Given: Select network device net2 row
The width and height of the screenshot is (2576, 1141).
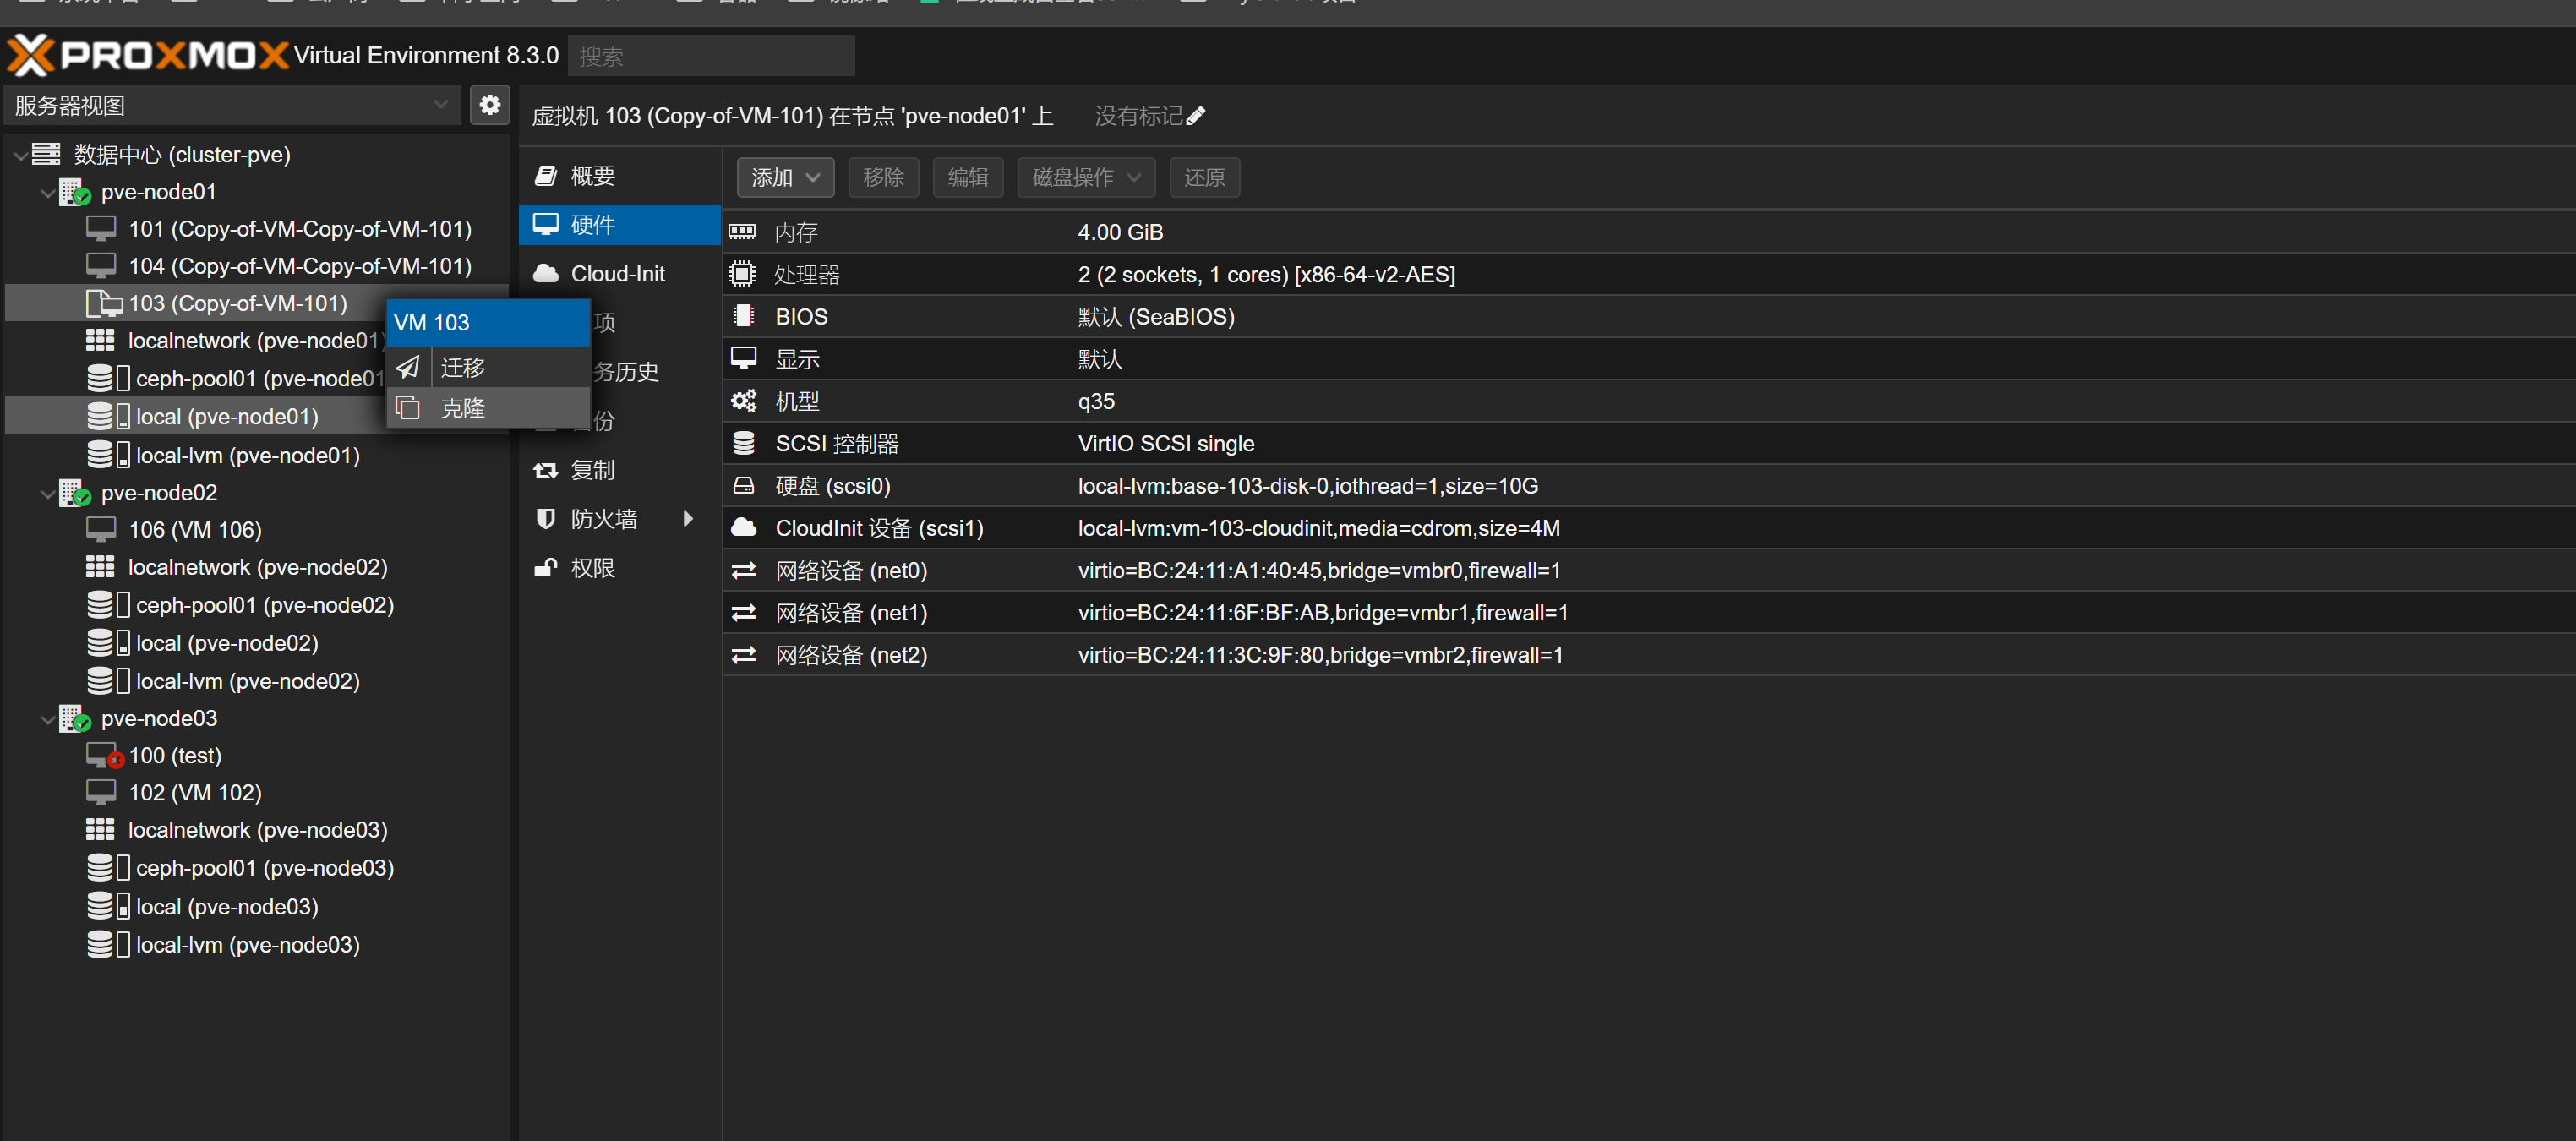Looking at the screenshot, I should coord(1649,655).
